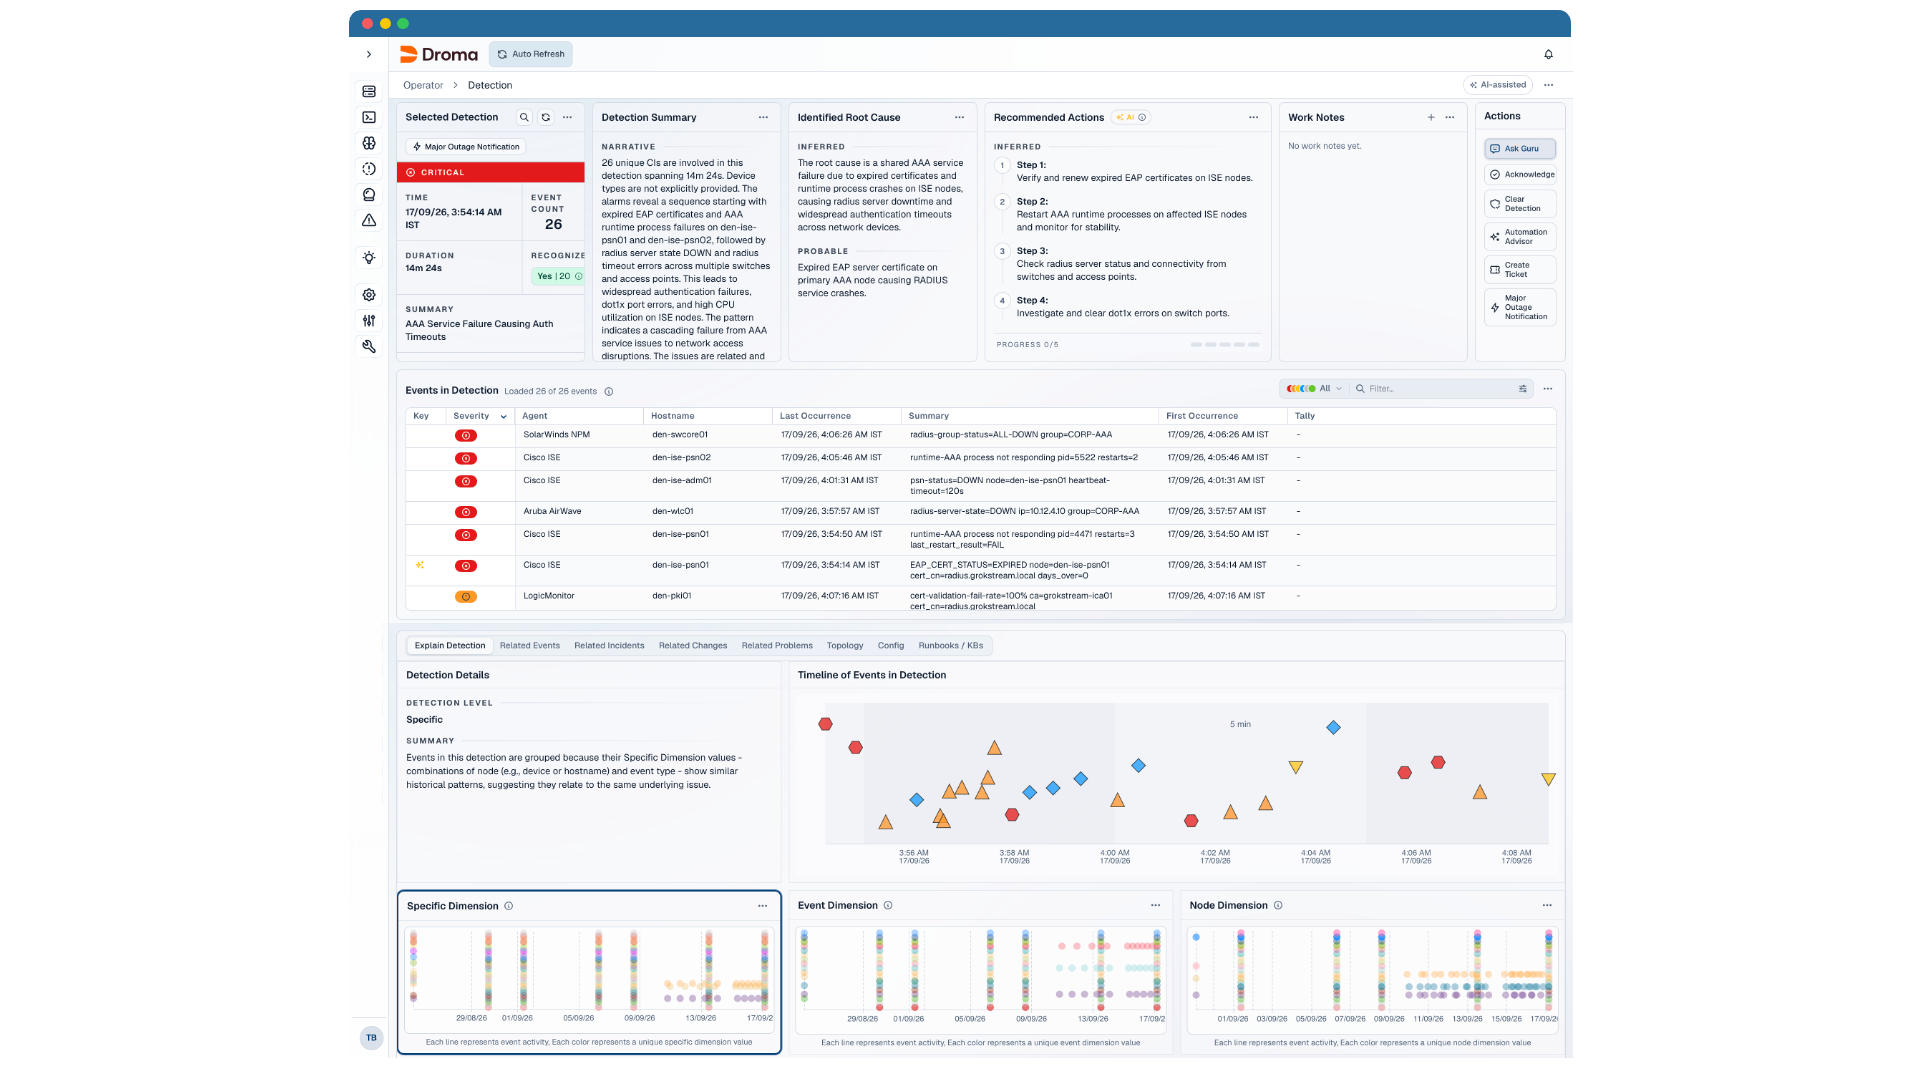Screen dimensions: 1920x1080
Task: Open the Selected Detection more options menu
Action: 568,117
